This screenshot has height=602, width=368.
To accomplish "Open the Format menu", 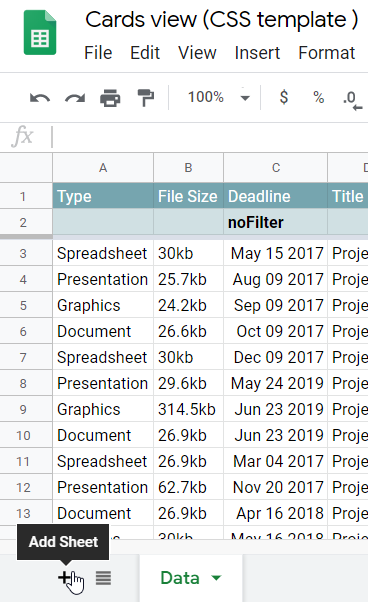I will 327,53.
